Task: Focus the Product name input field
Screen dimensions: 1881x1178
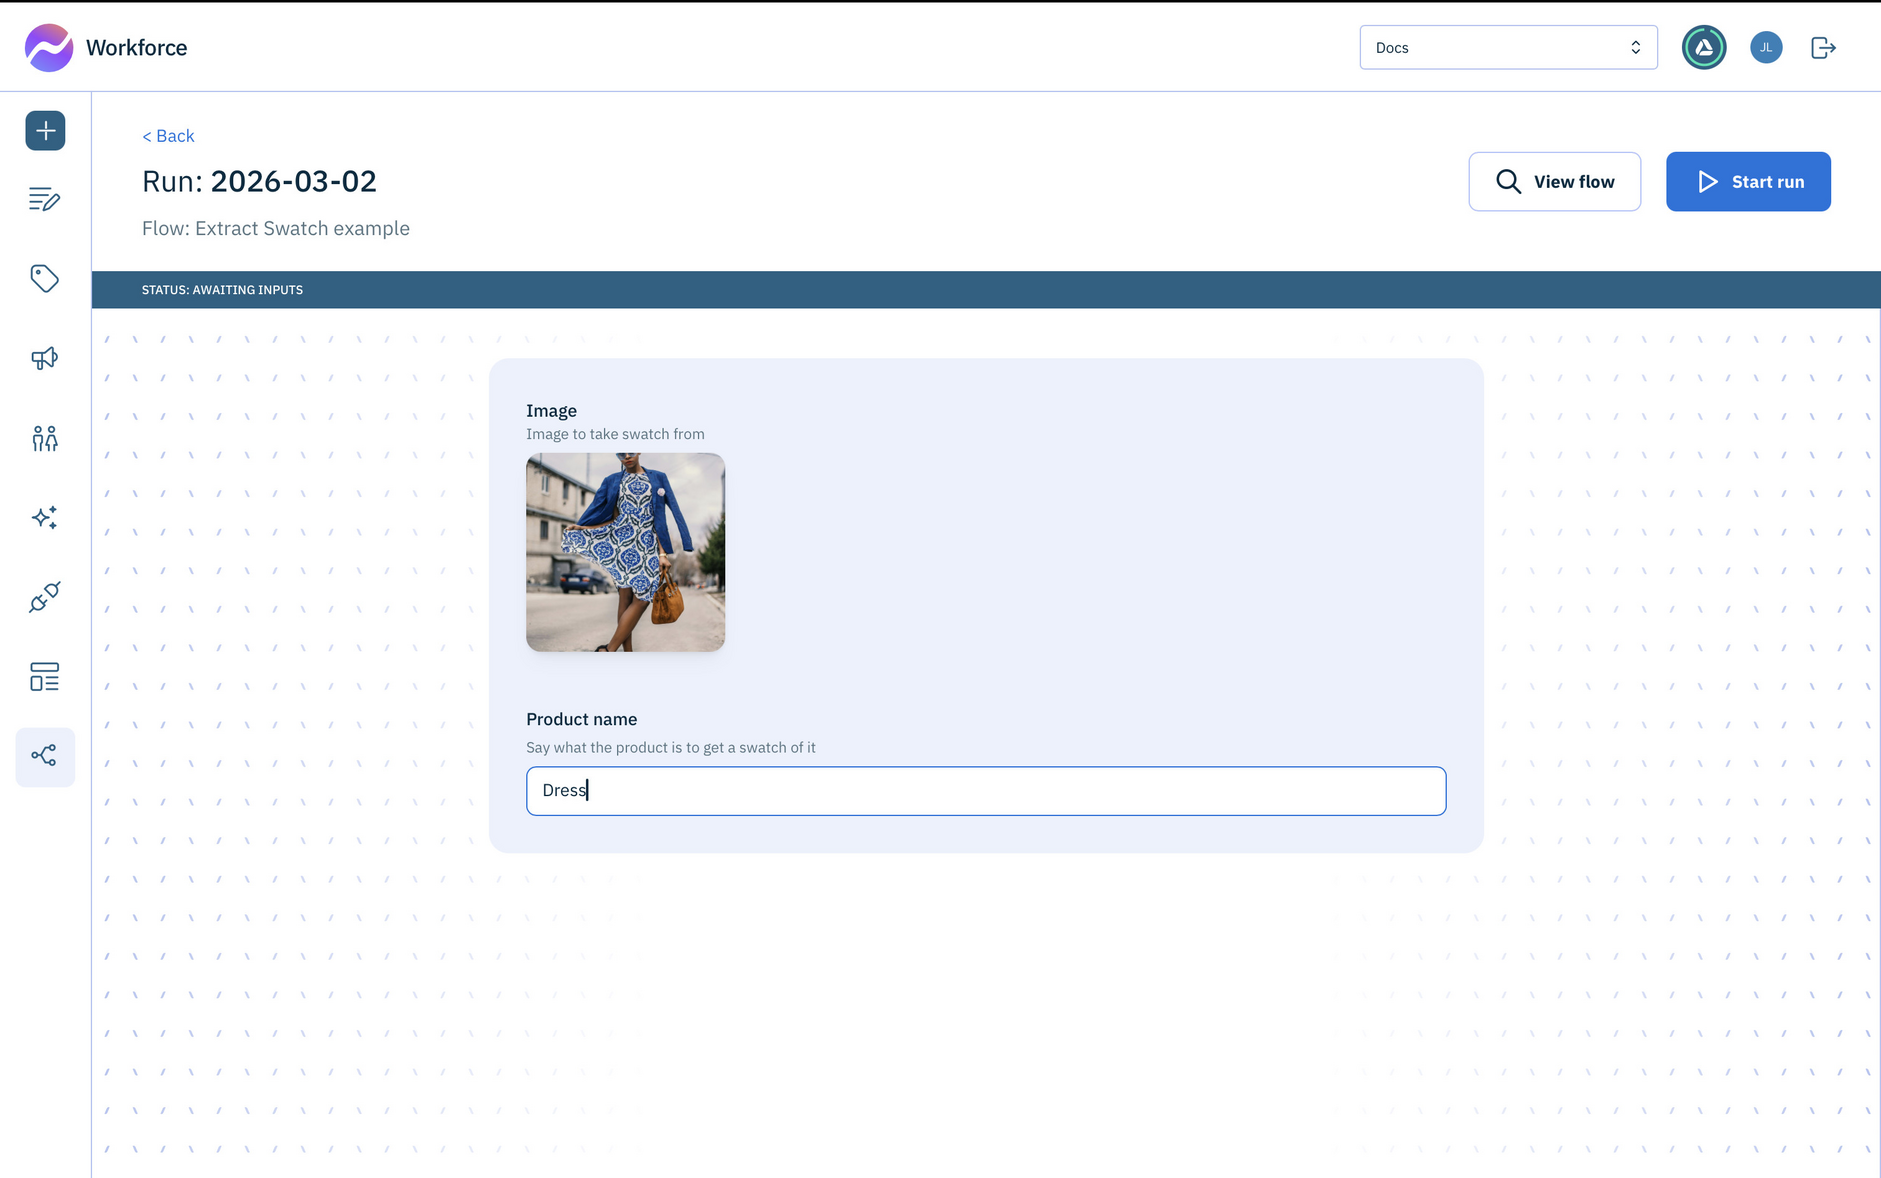Action: click(985, 791)
